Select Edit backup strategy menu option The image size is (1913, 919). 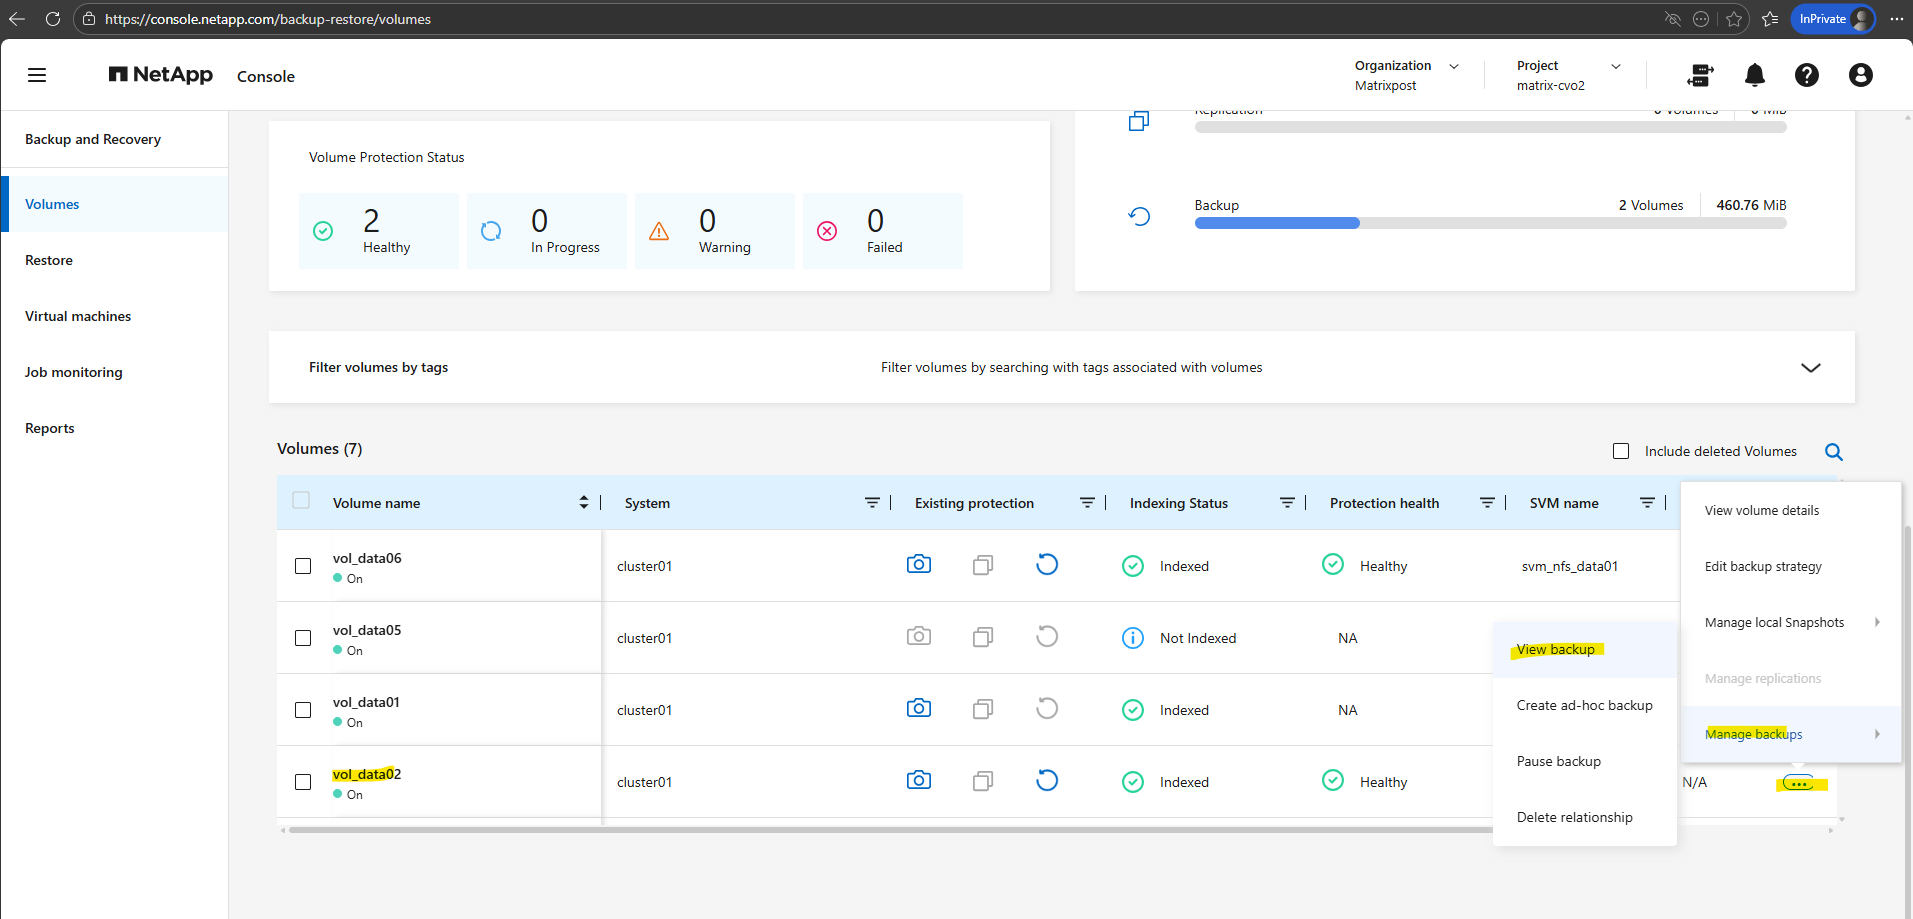point(1762,567)
